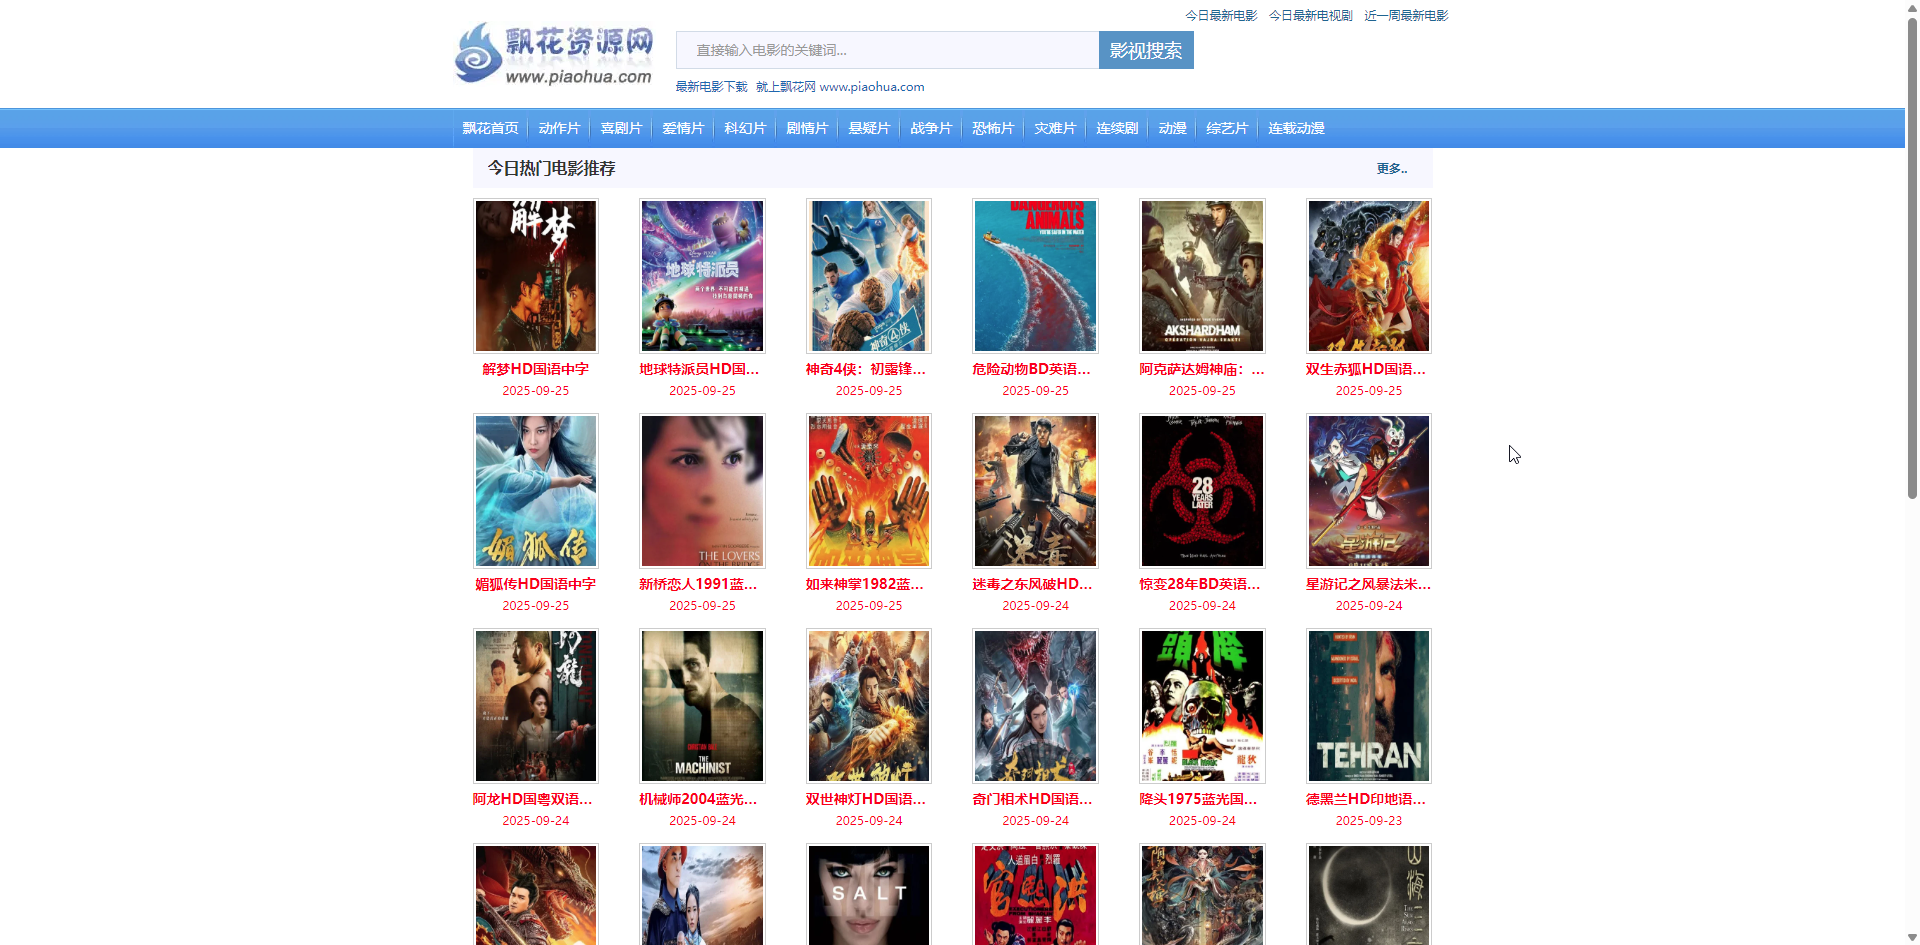Open the 解梦 movie poster

(536, 276)
